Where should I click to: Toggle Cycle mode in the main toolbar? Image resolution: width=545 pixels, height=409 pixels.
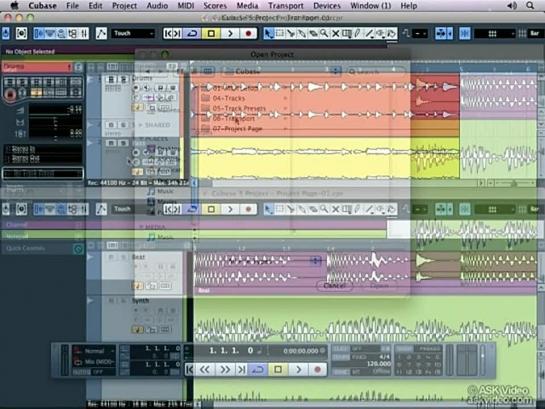click(x=192, y=33)
